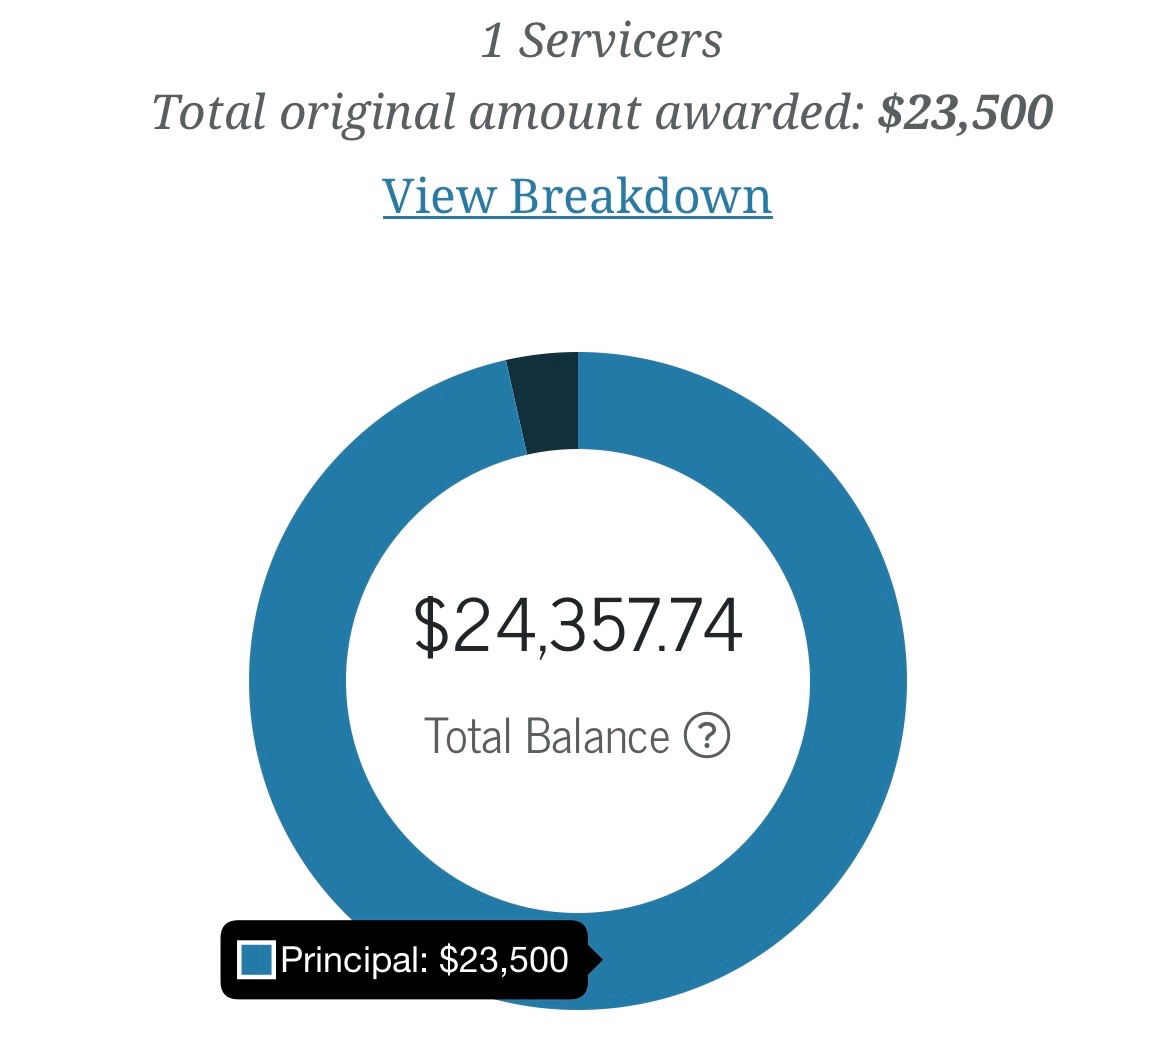This screenshot has height=1056, width=1157.
Task: Click the blue swatch in Principal tooltip
Action: click(x=257, y=960)
